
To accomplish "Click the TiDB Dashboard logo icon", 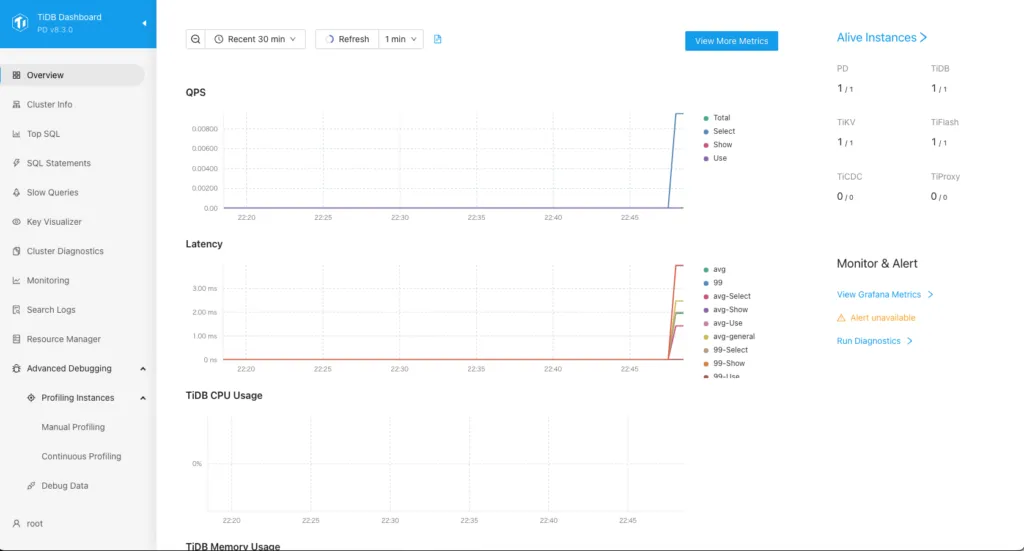I will [x=20, y=23].
